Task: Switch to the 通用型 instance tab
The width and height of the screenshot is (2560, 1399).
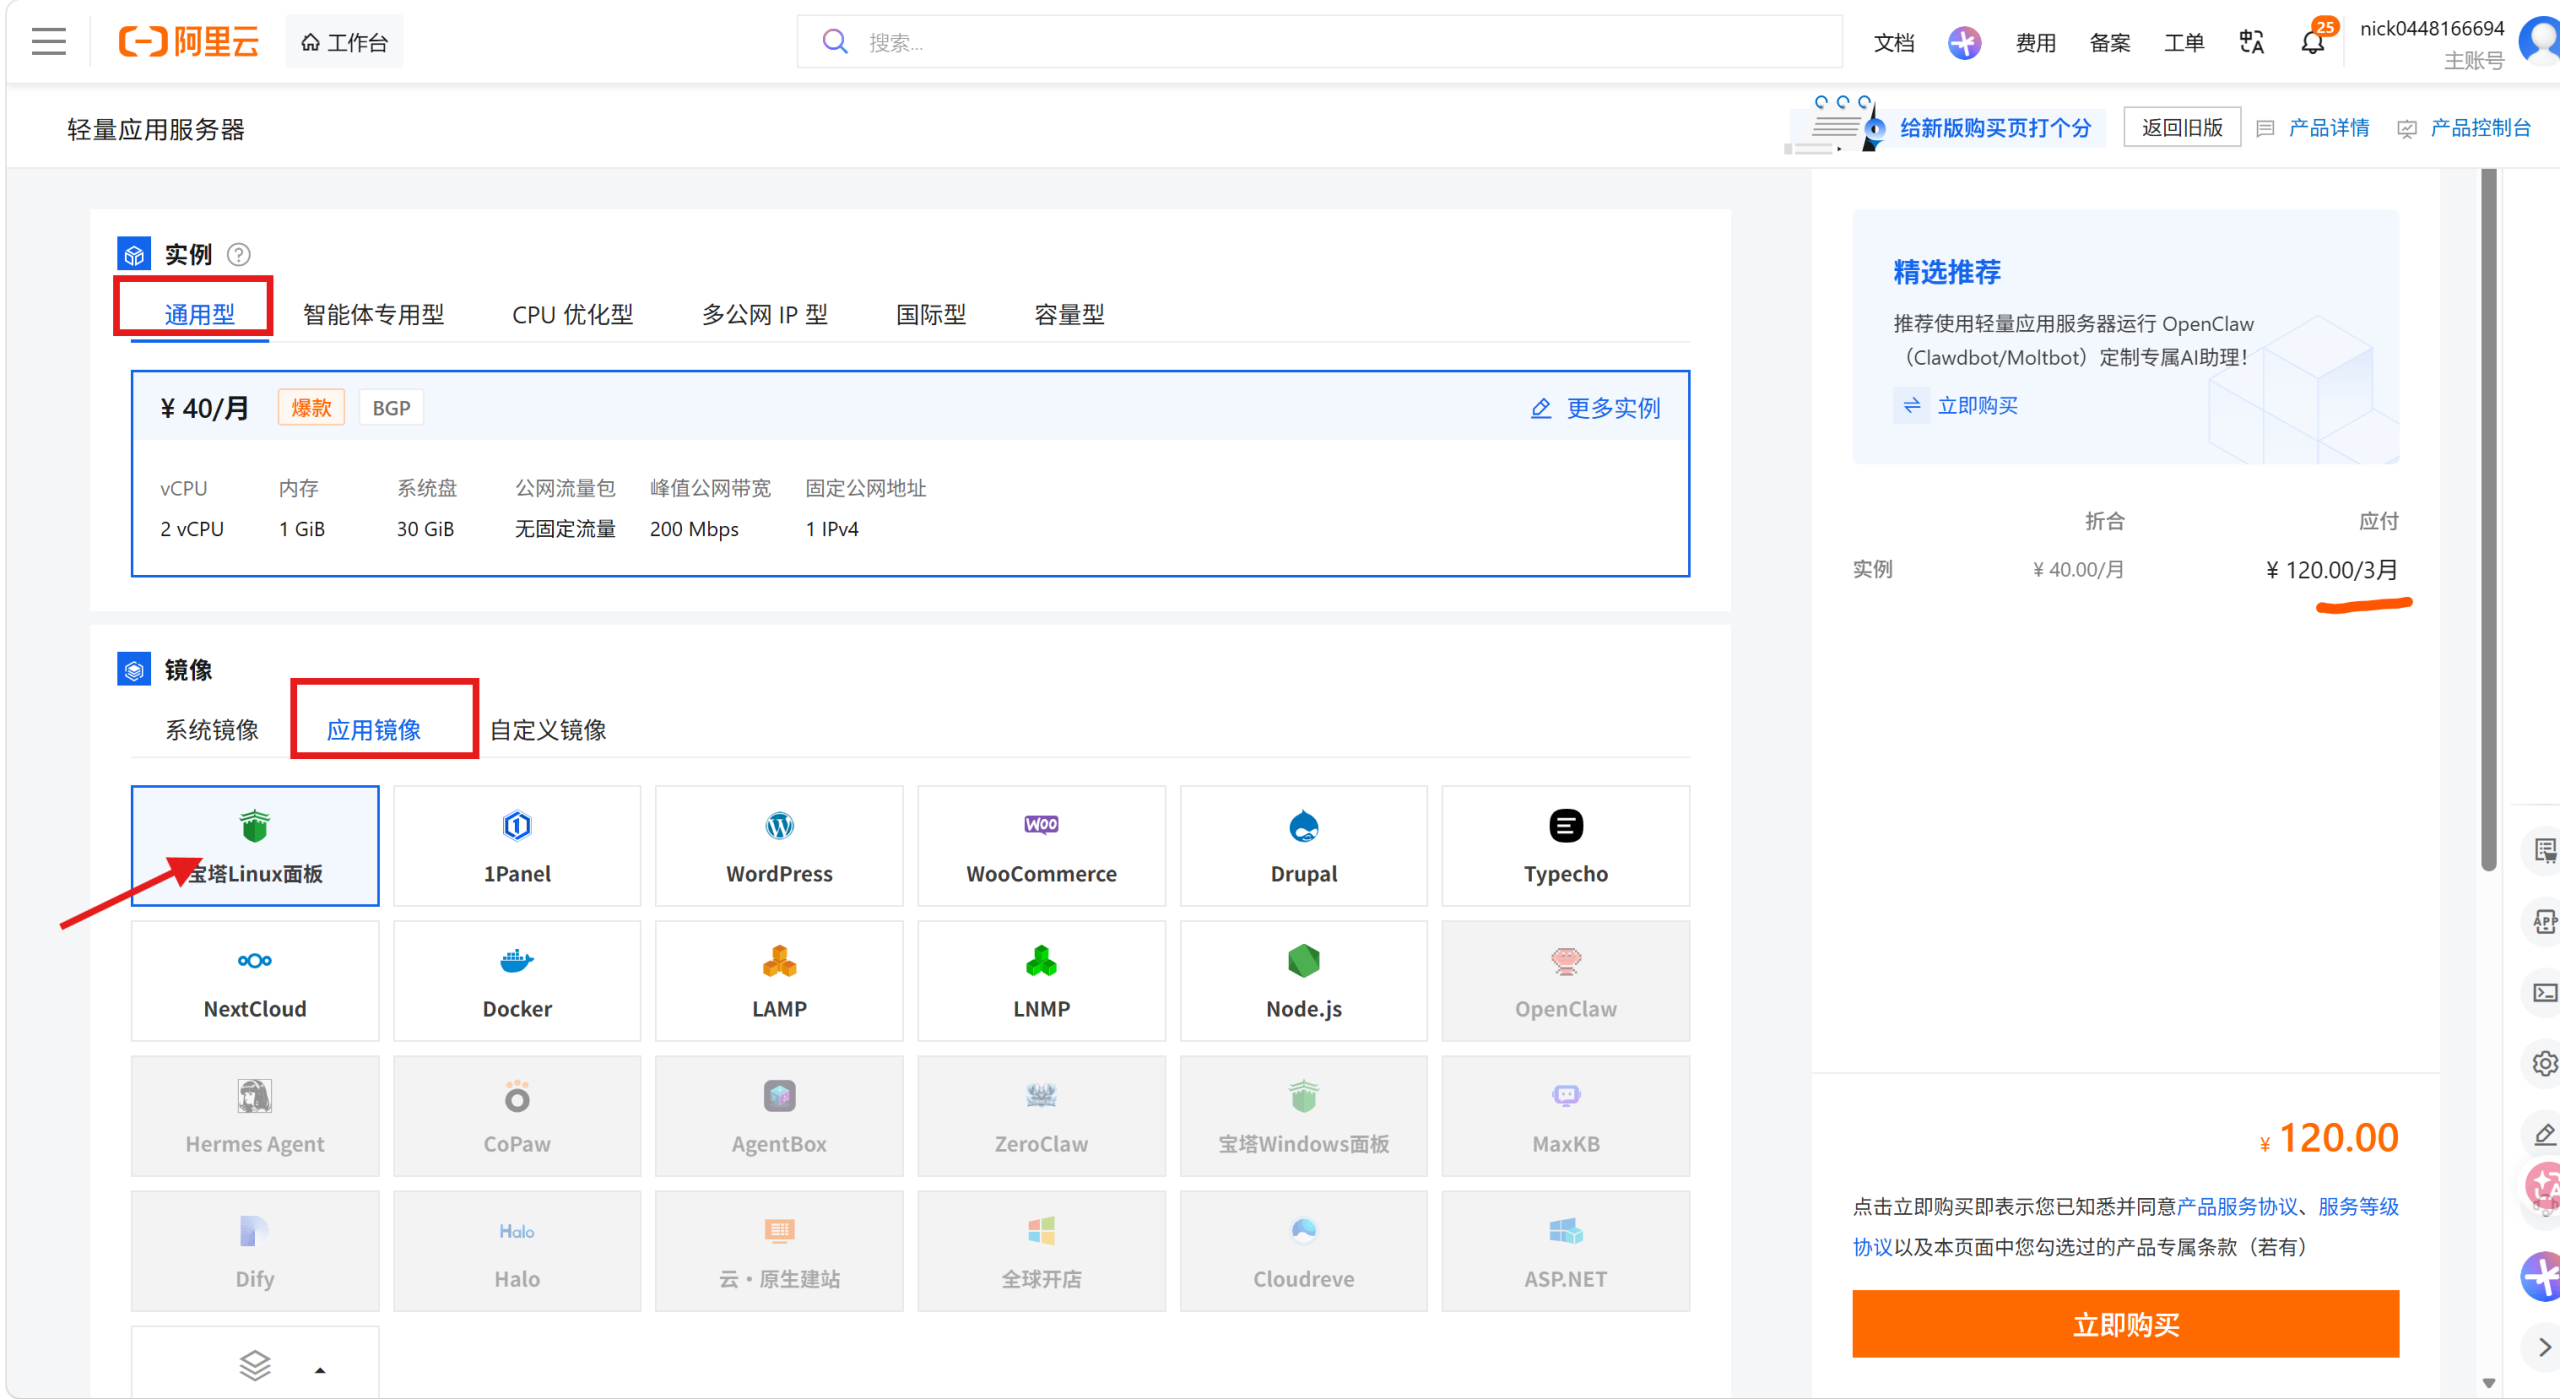Action: [x=200, y=315]
